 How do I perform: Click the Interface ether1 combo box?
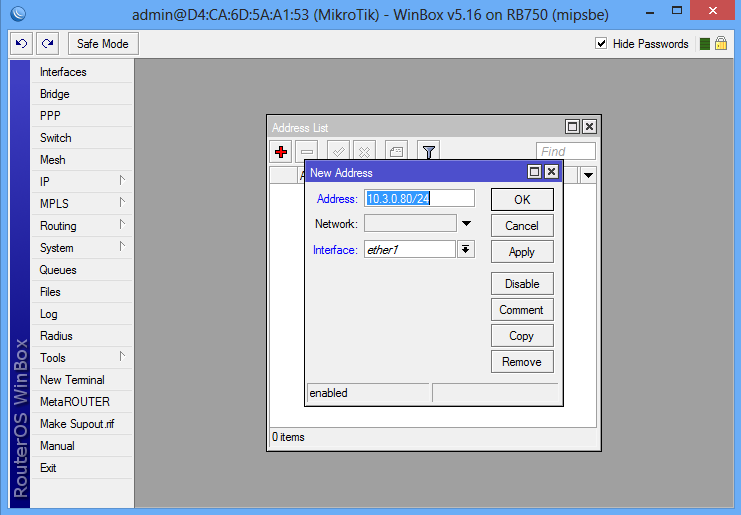point(410,249)
